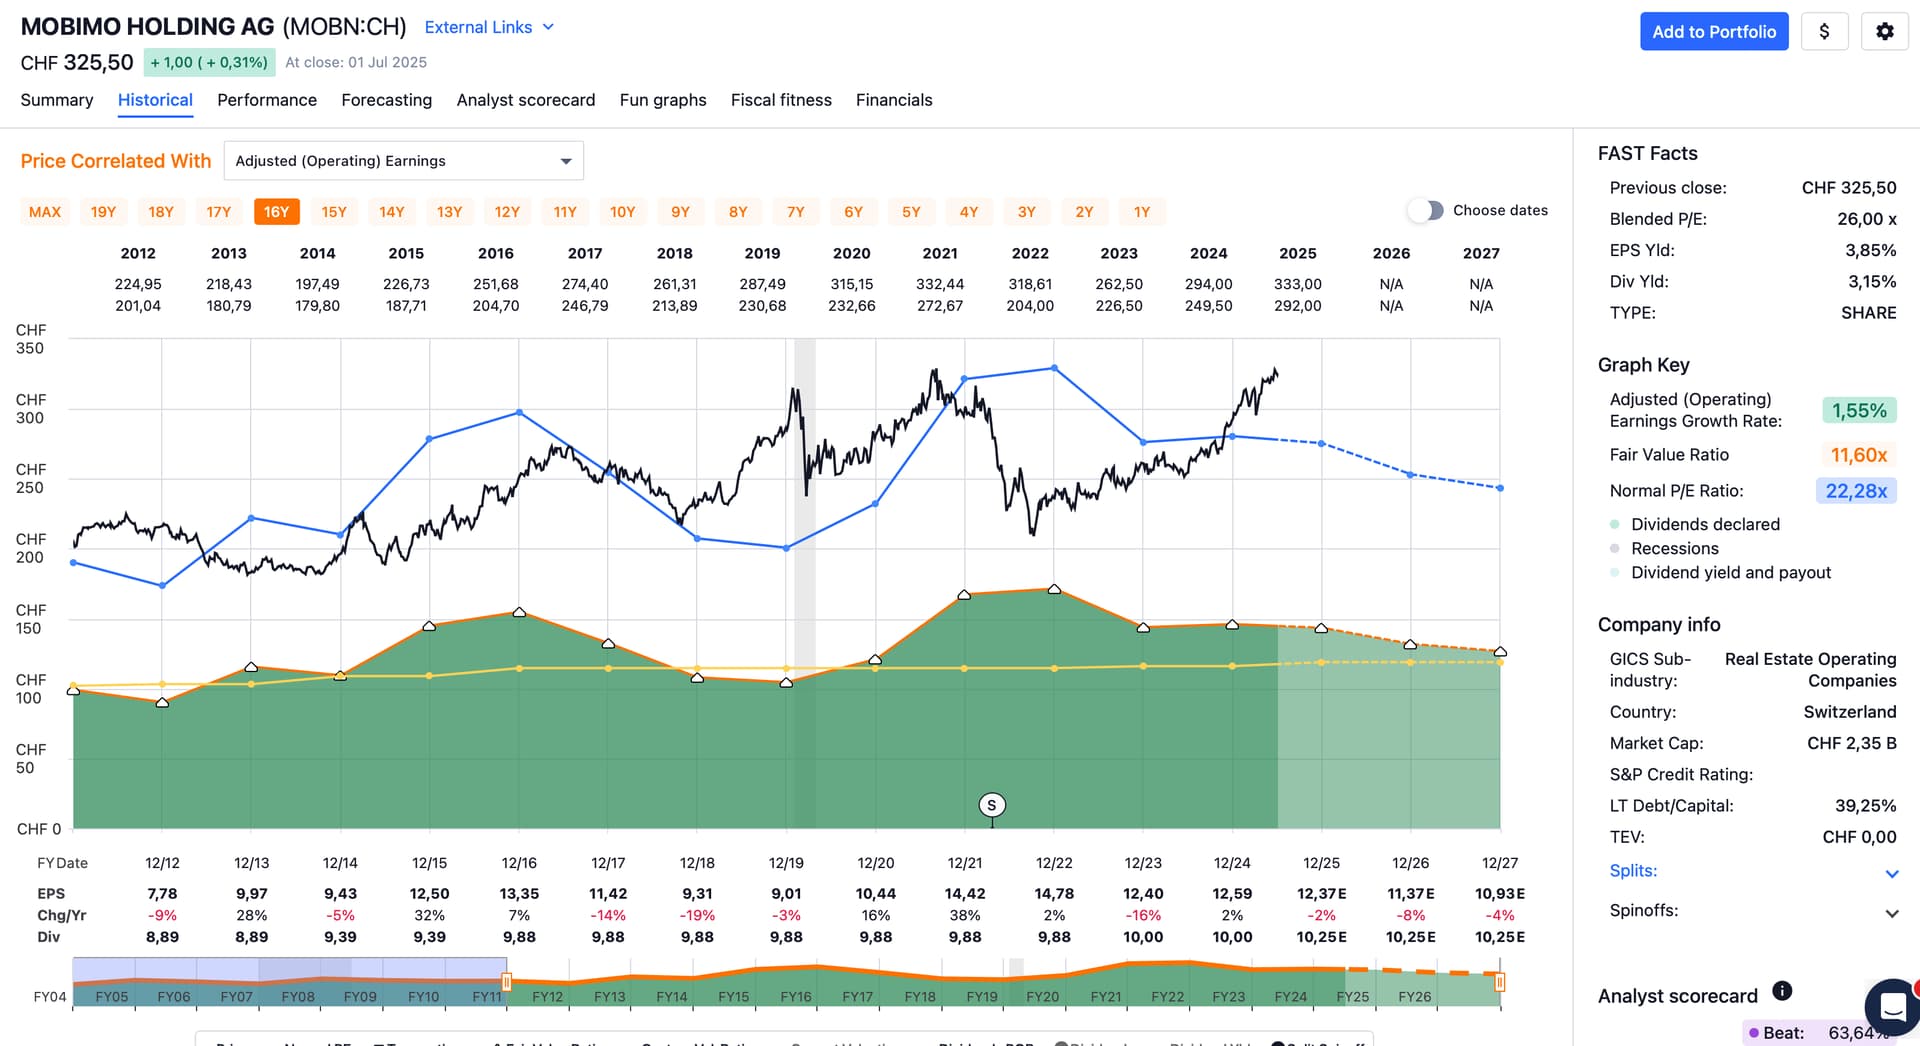Select the 17Y time range

click(x=219, y=212)
